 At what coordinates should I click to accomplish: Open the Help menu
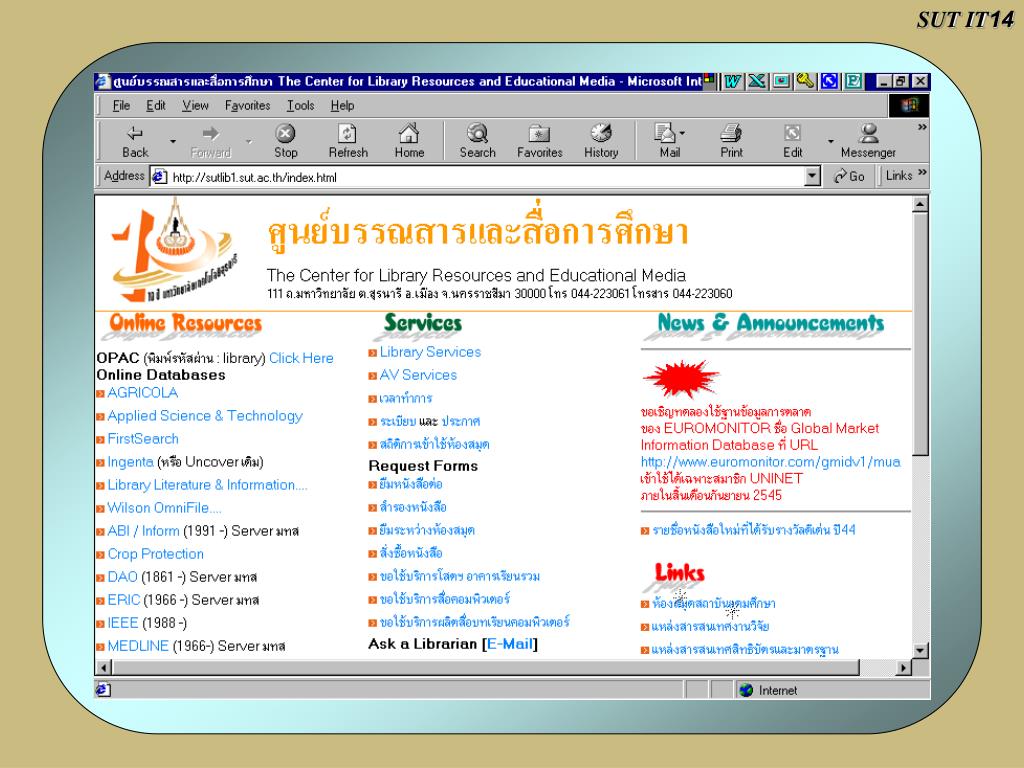click(x=342, y=105)
